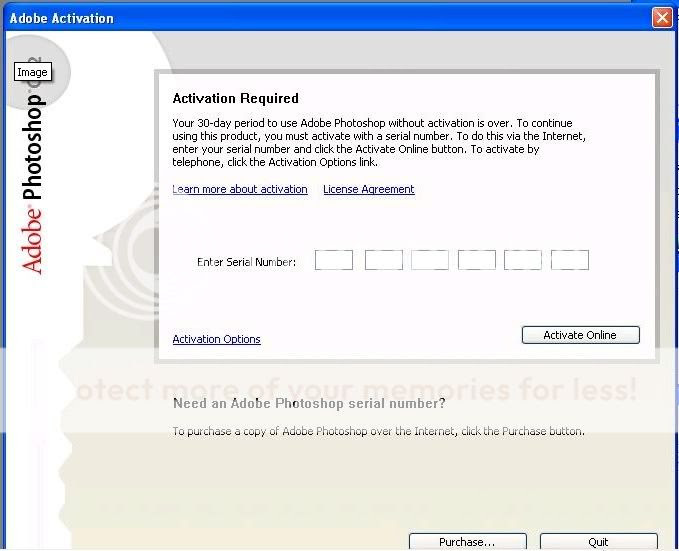The width and height of the screenshot is (679, 551).
Task: Focus the sixth serial number field
Action: pyautogui.click(x=570, y=260)
